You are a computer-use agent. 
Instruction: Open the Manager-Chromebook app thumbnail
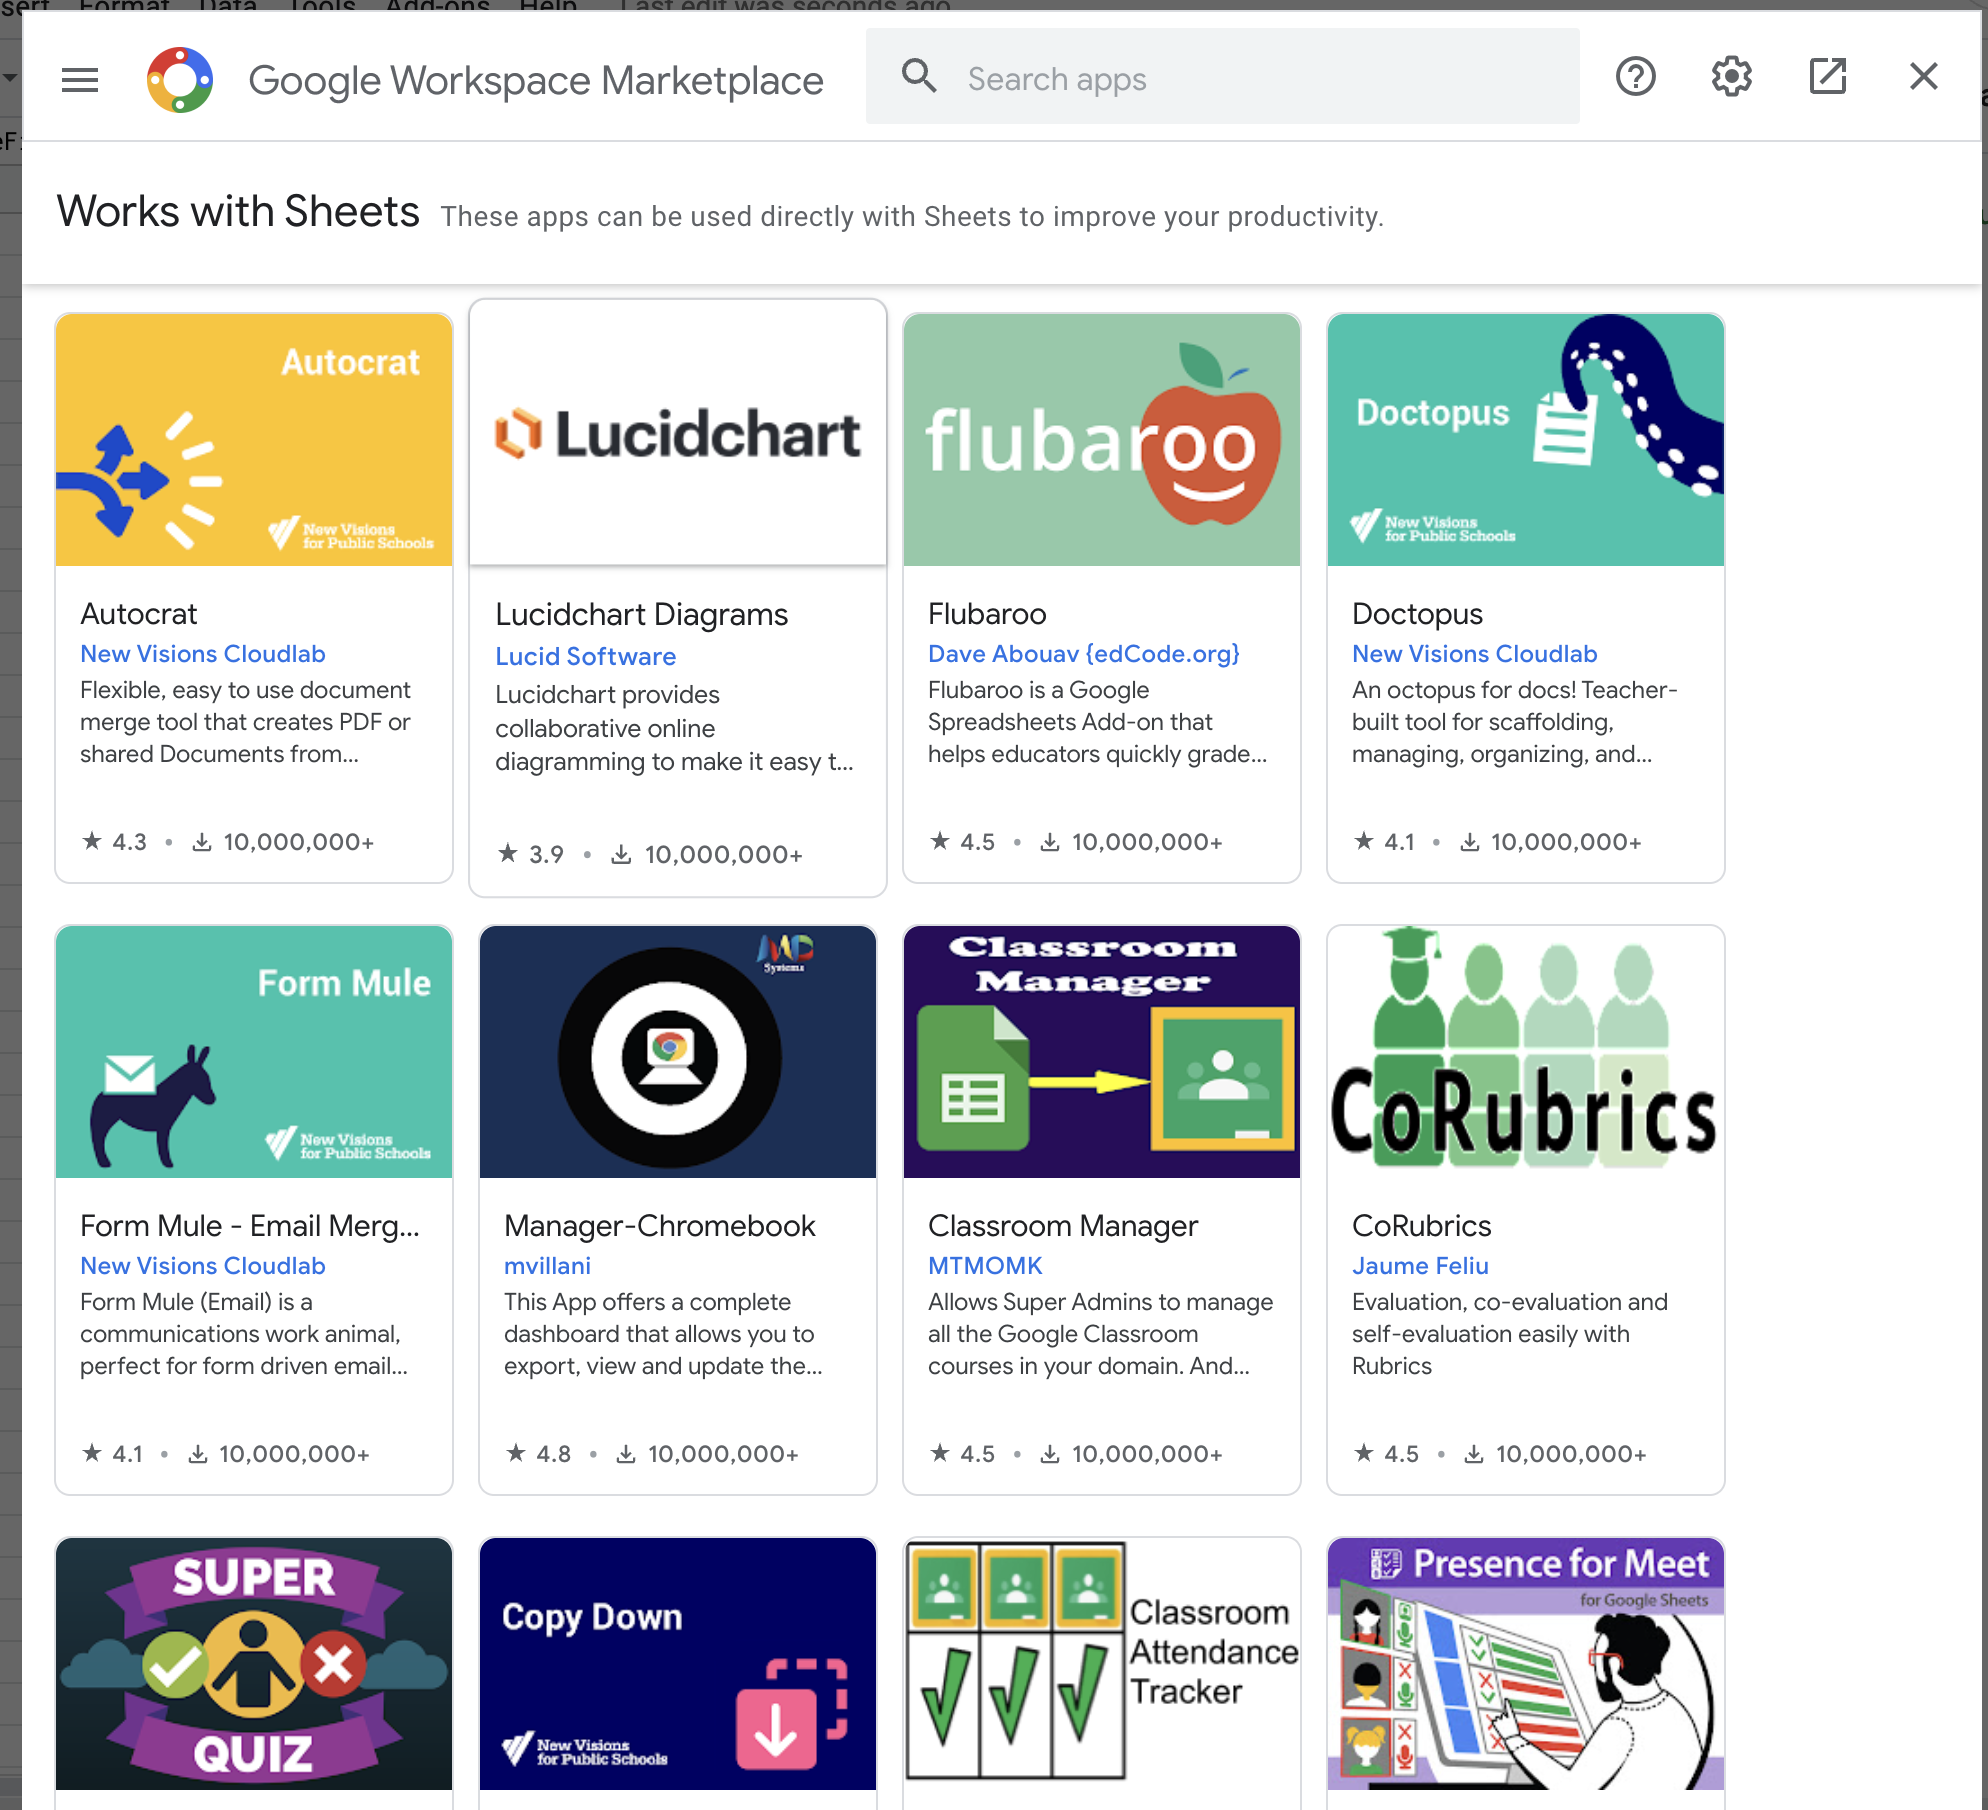(678, 1052)
